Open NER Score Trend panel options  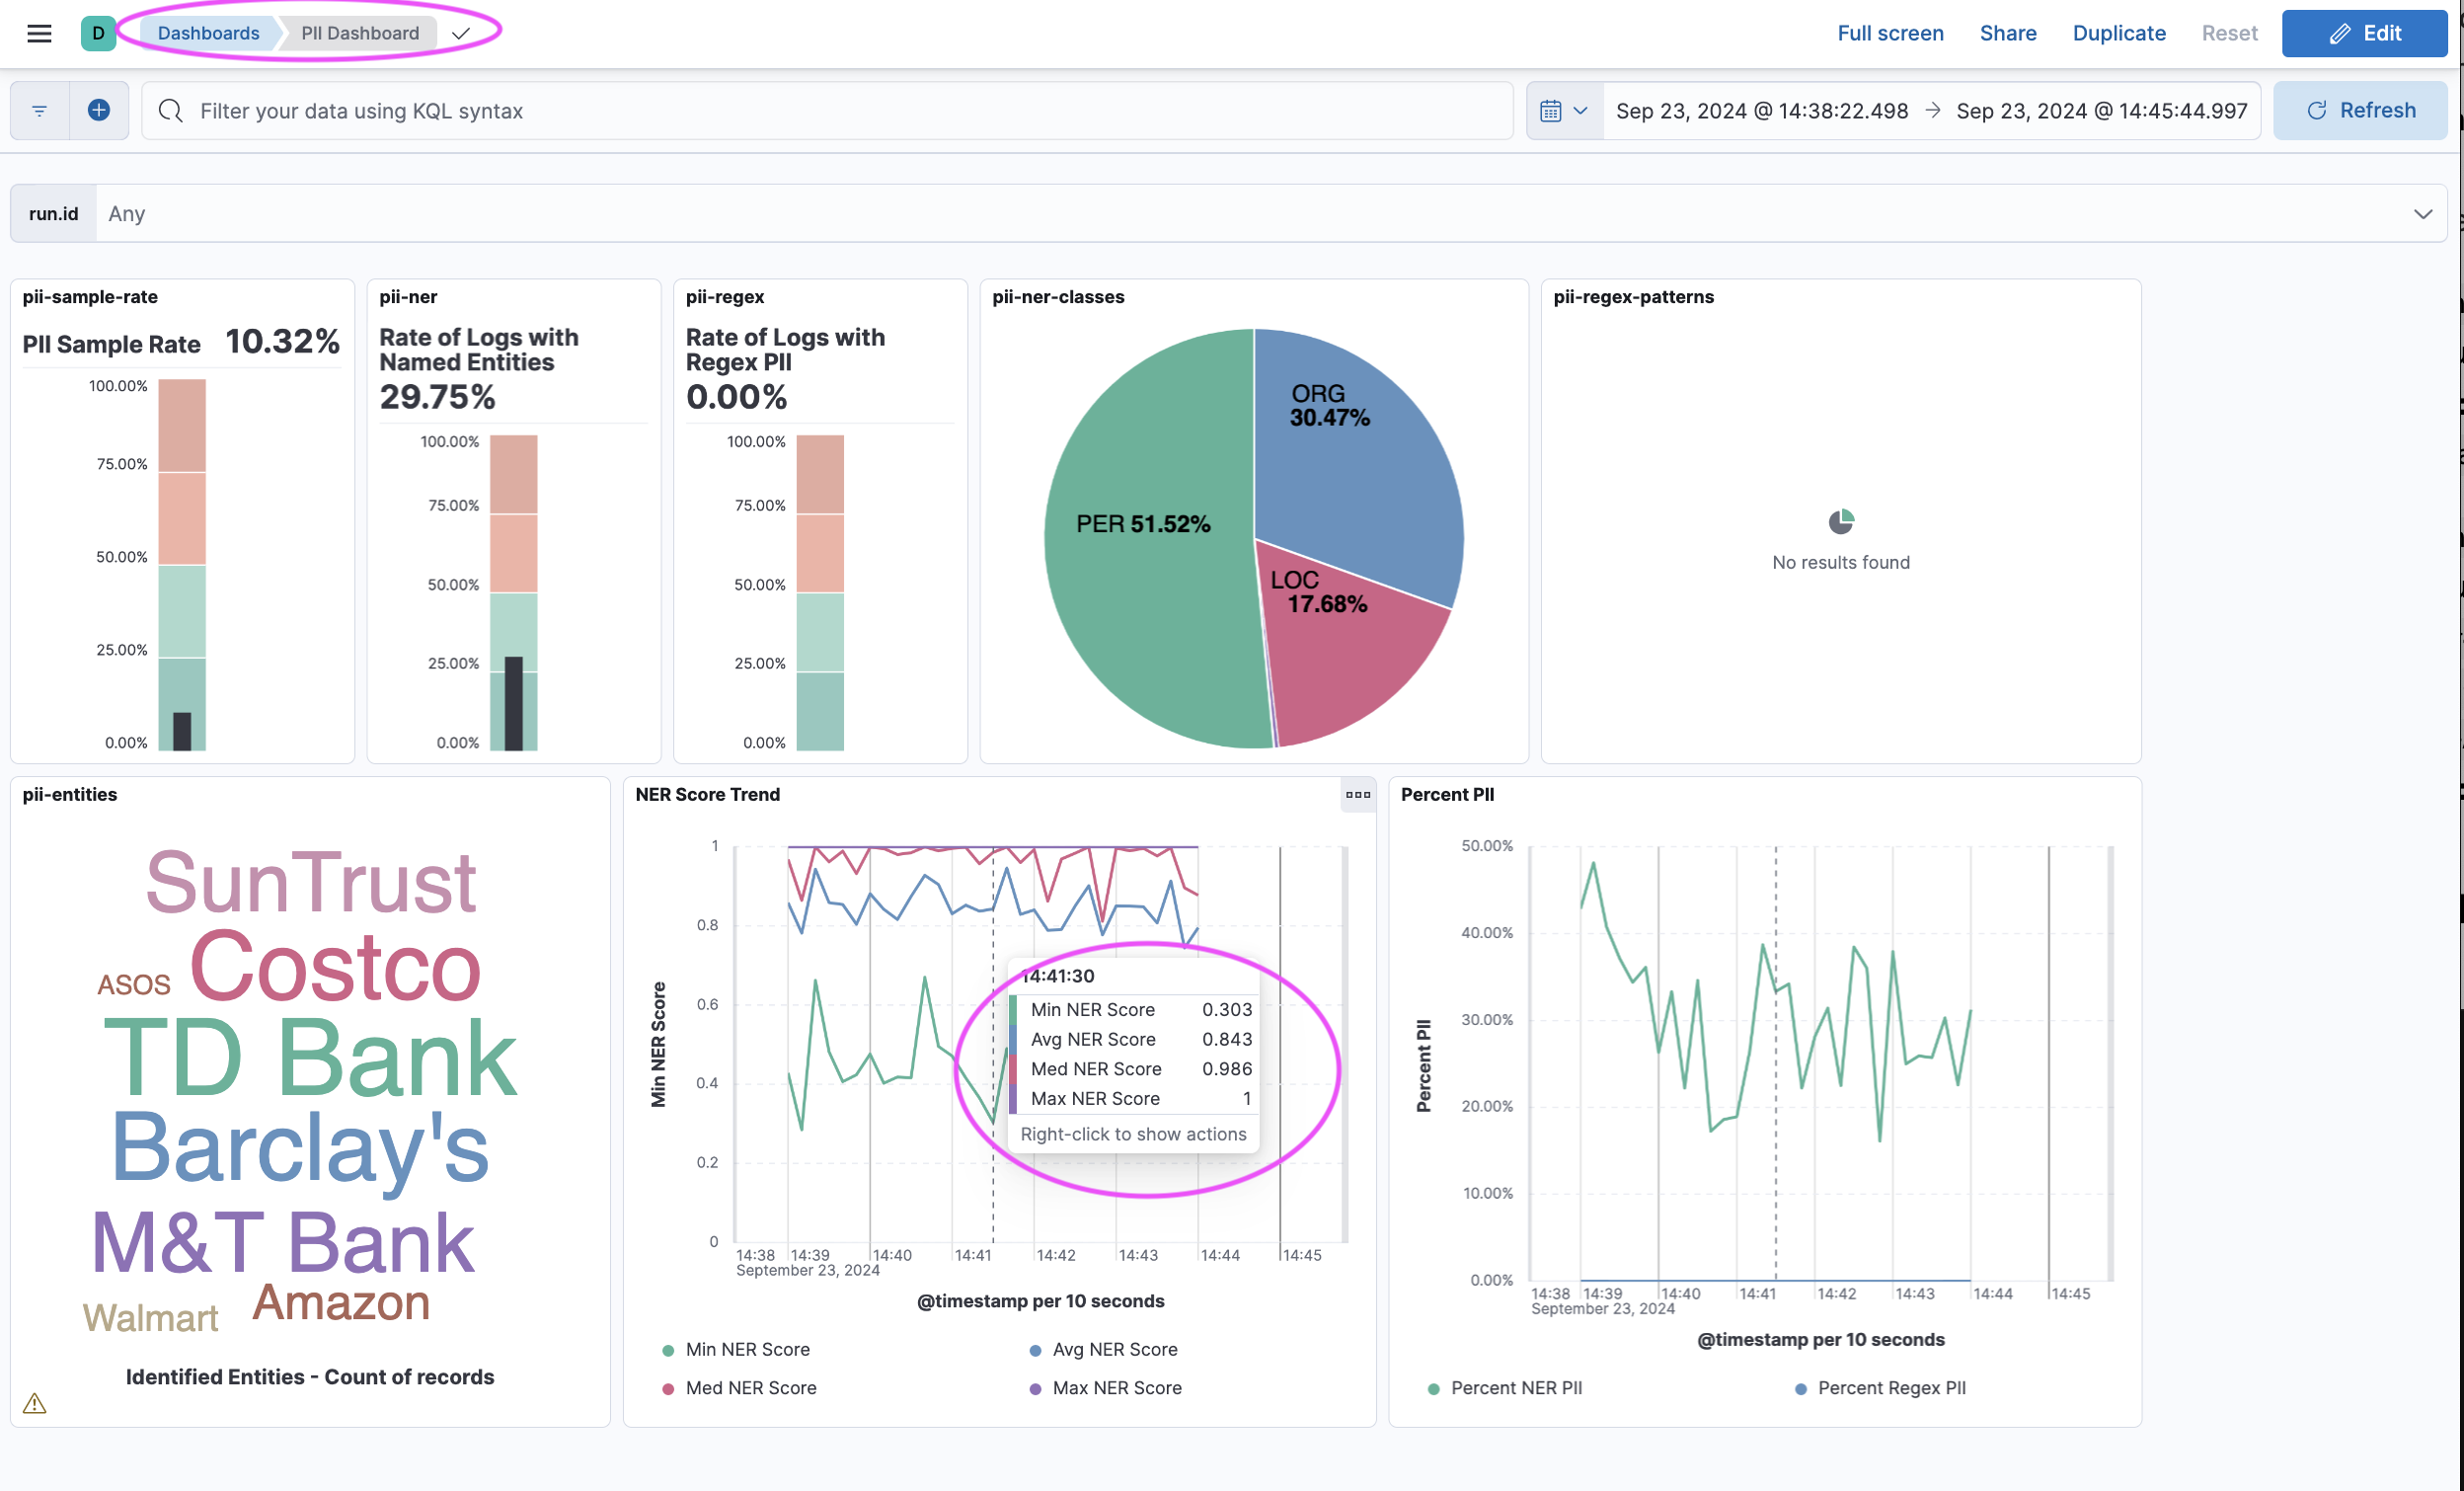pyautogui.click(x=1357, y=795)
